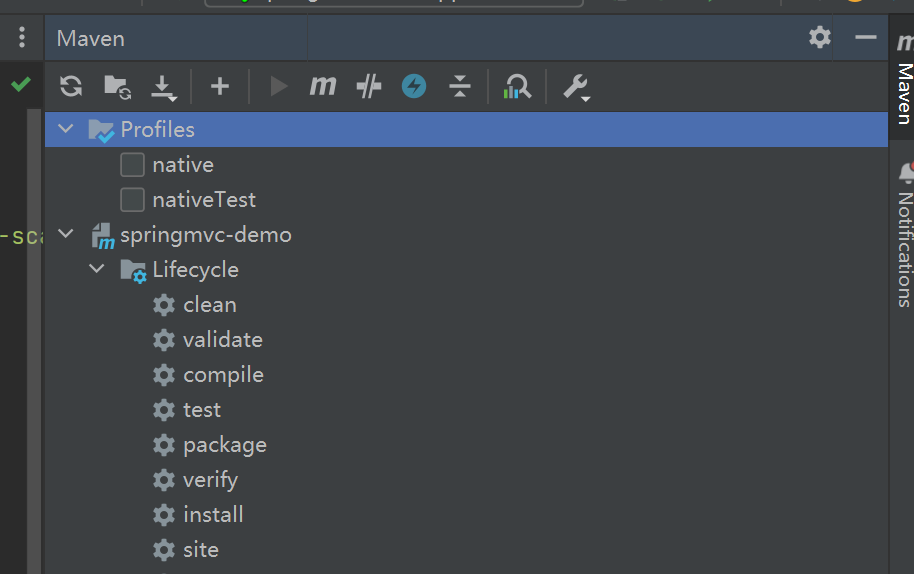The image size is (914, 574).
Task: Collapse the Lifecycle node
Action: [97, 268]
